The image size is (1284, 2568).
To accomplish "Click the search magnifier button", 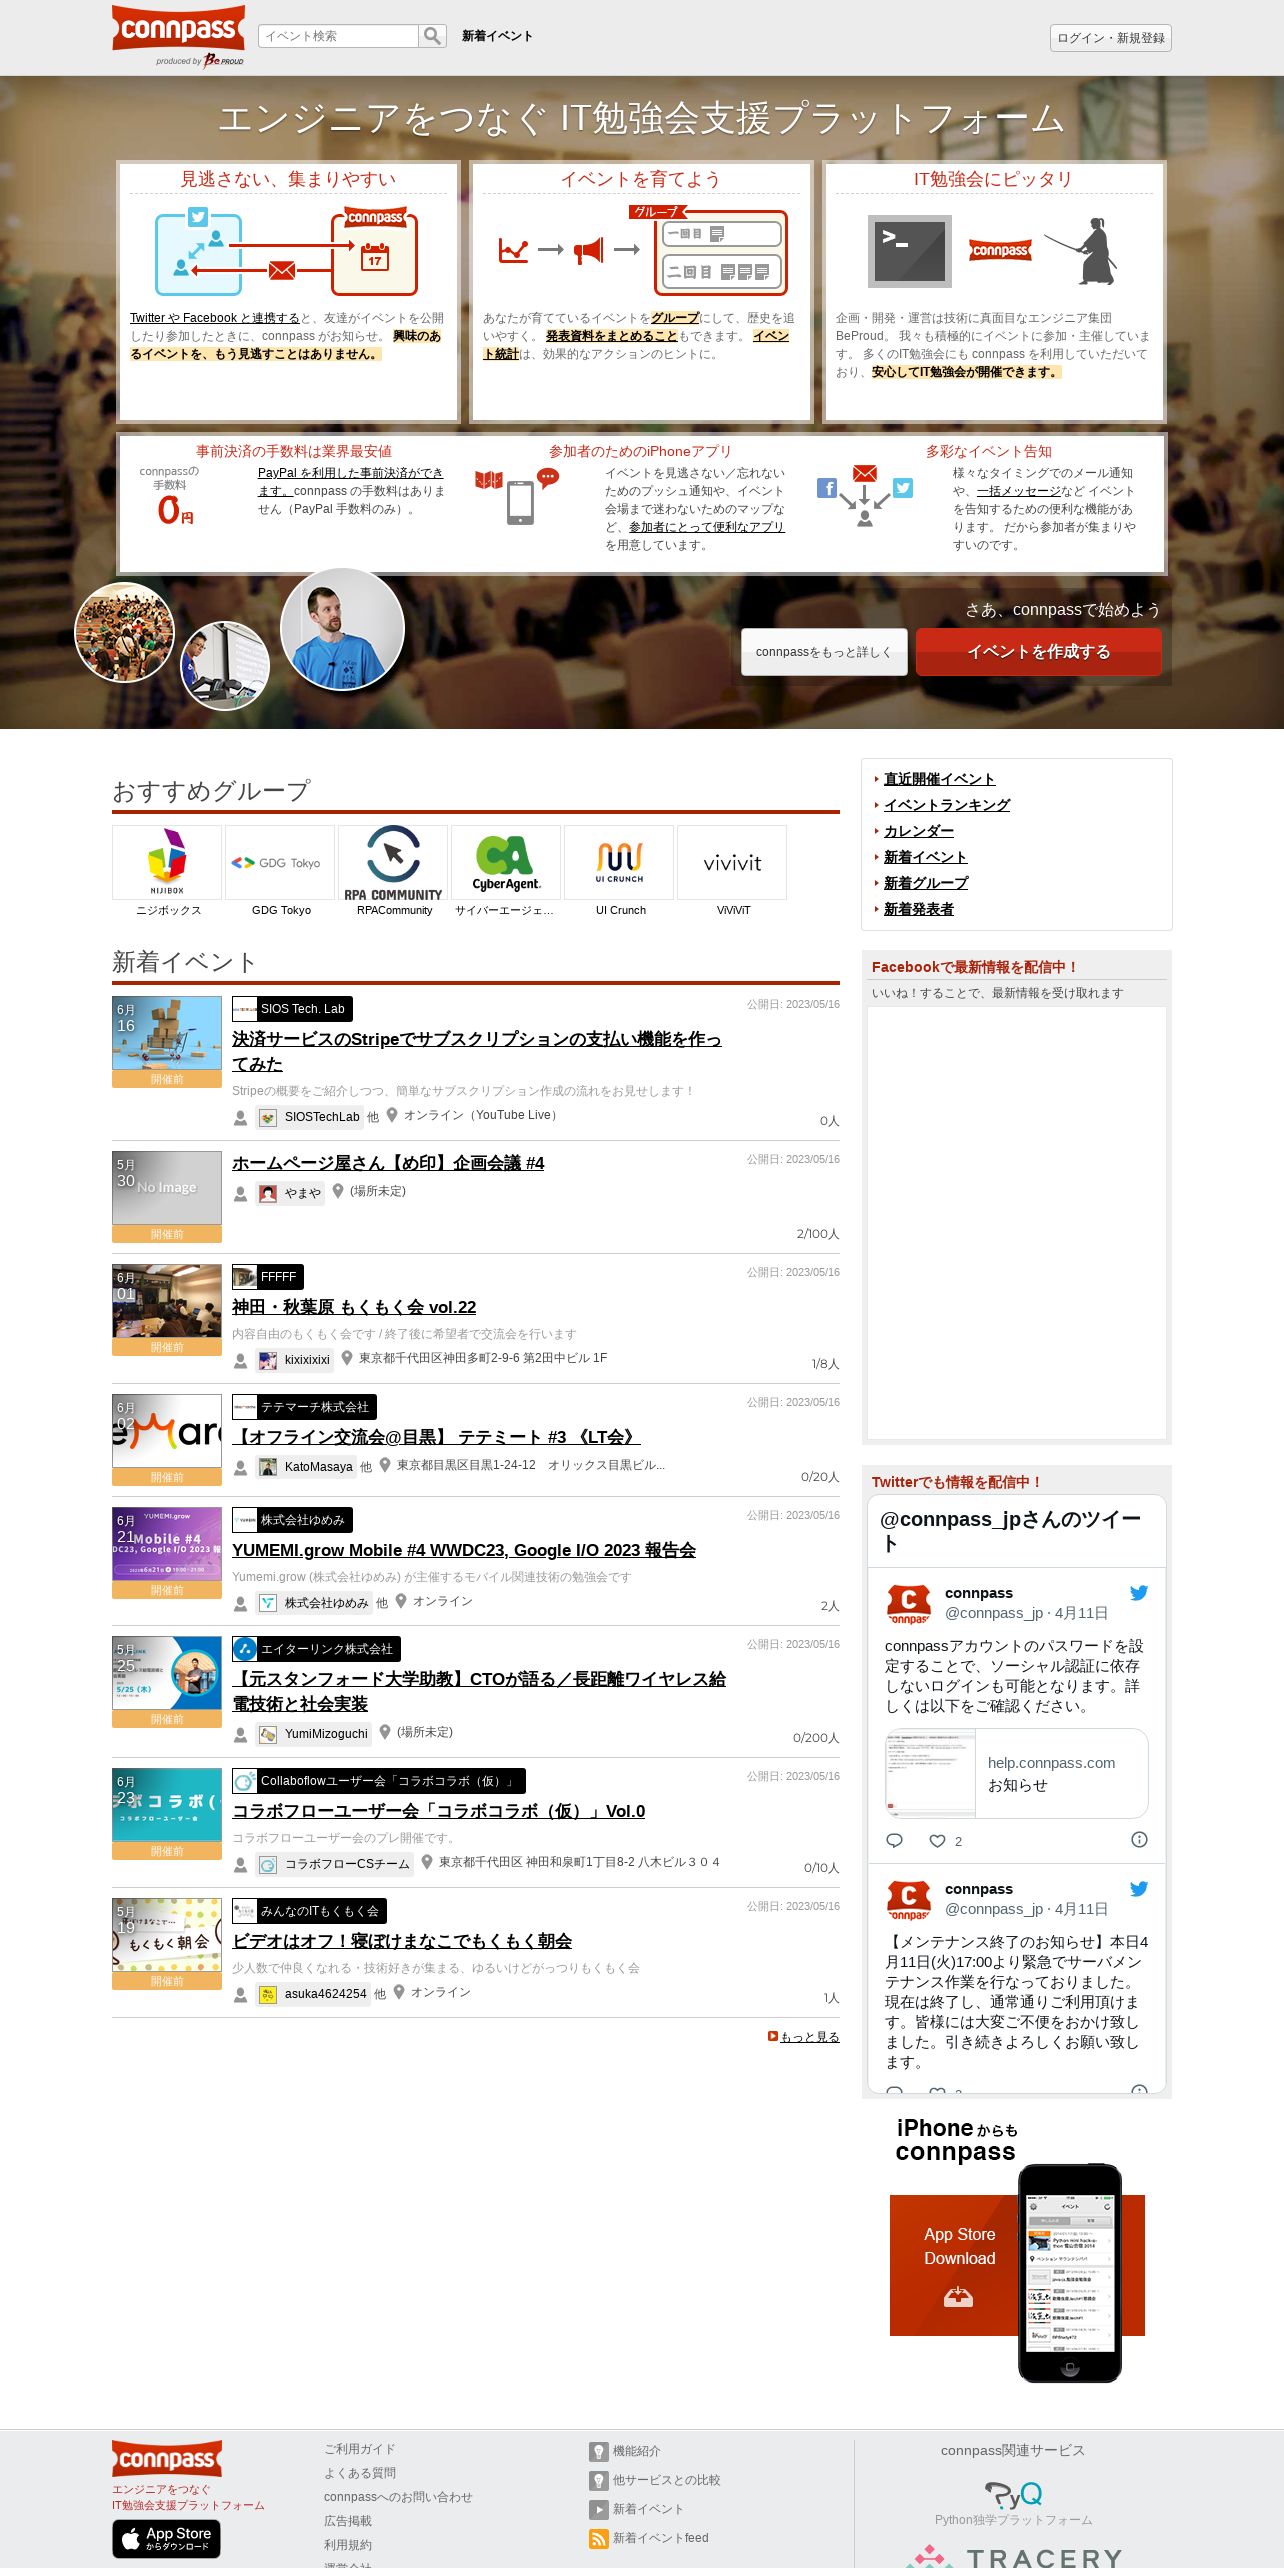I will tap(432, 36).
